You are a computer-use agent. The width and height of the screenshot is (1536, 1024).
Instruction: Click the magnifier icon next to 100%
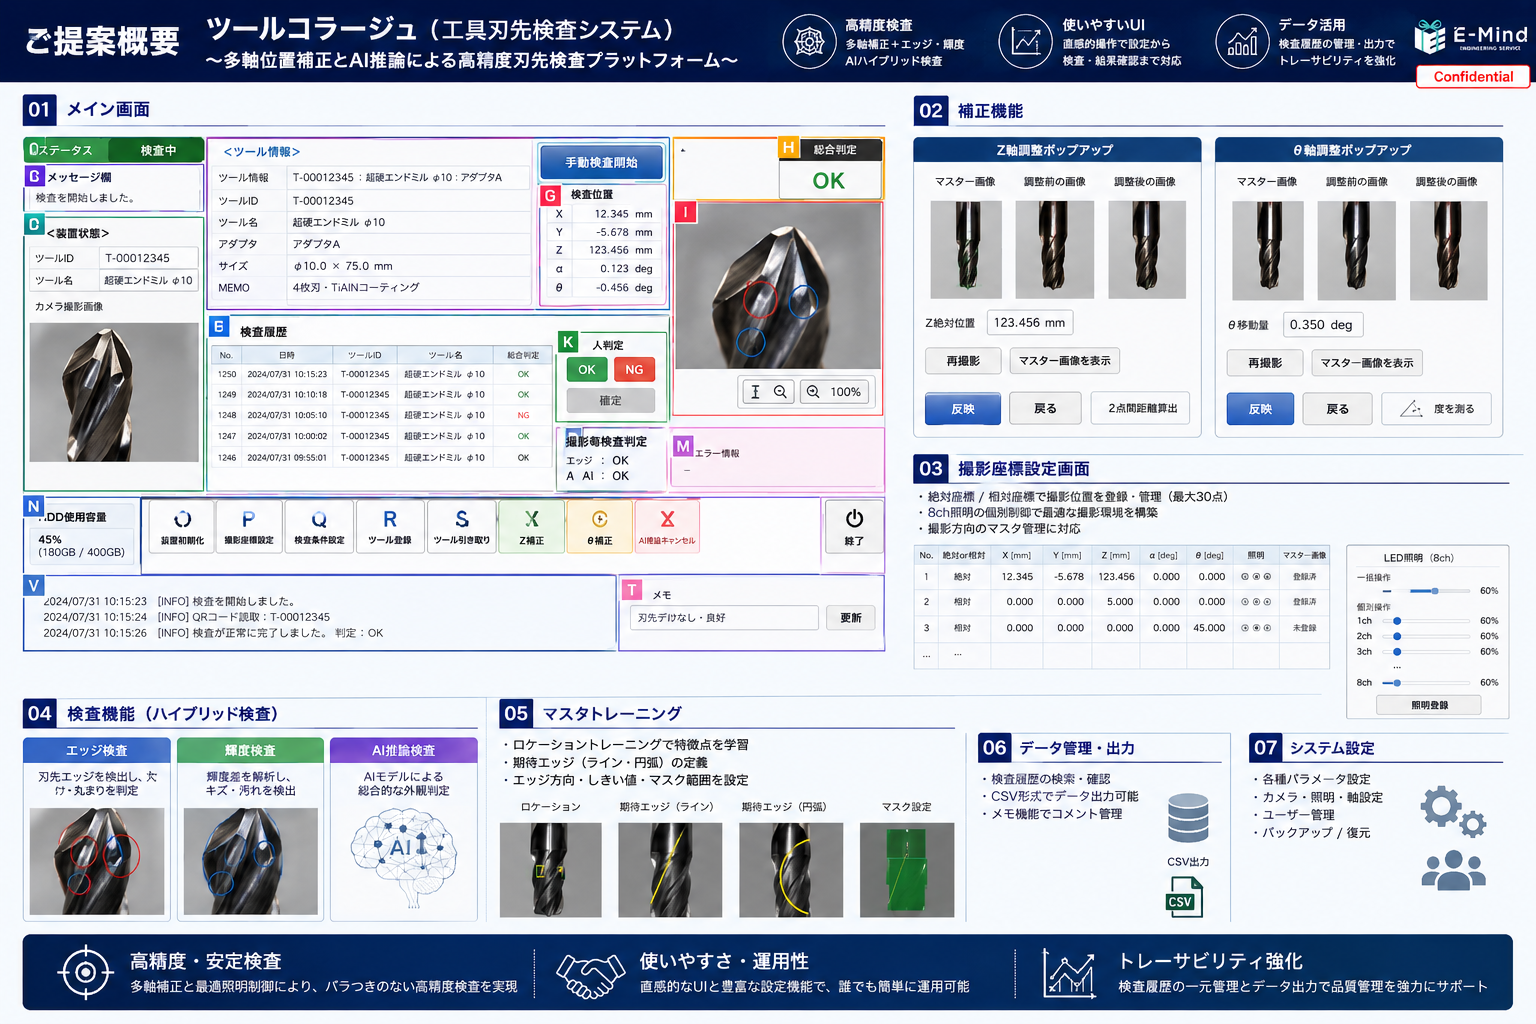(813, 392)
